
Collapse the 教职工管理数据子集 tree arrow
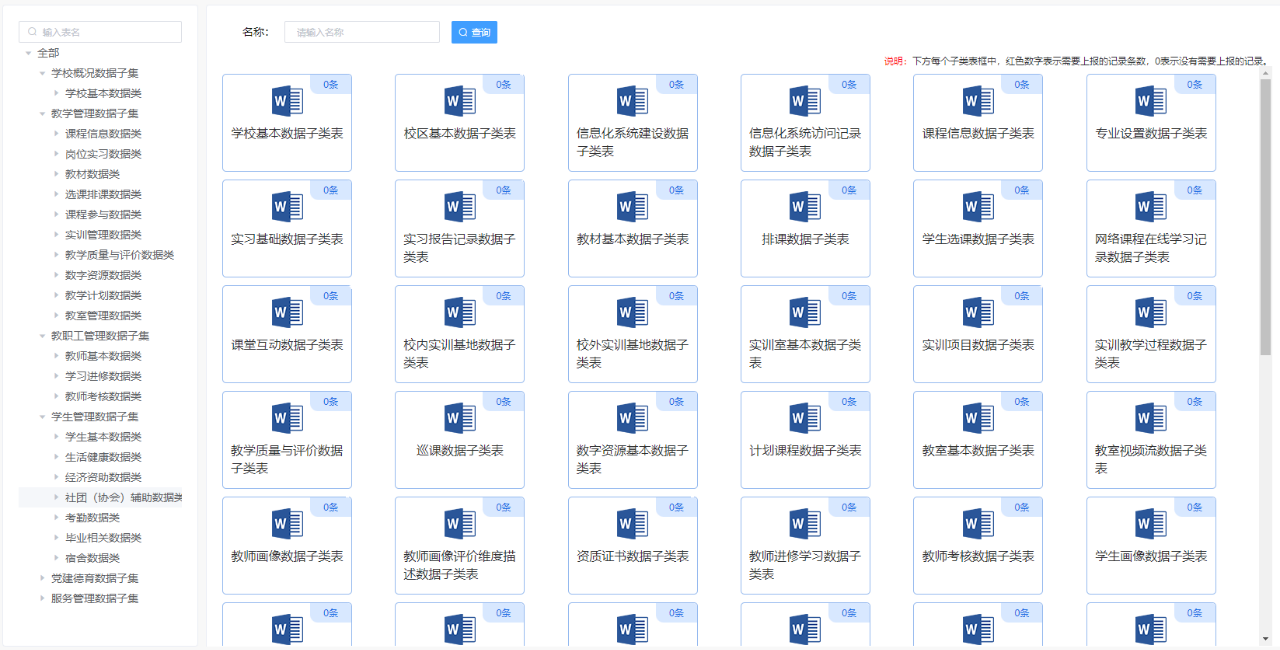pos(42,336)
